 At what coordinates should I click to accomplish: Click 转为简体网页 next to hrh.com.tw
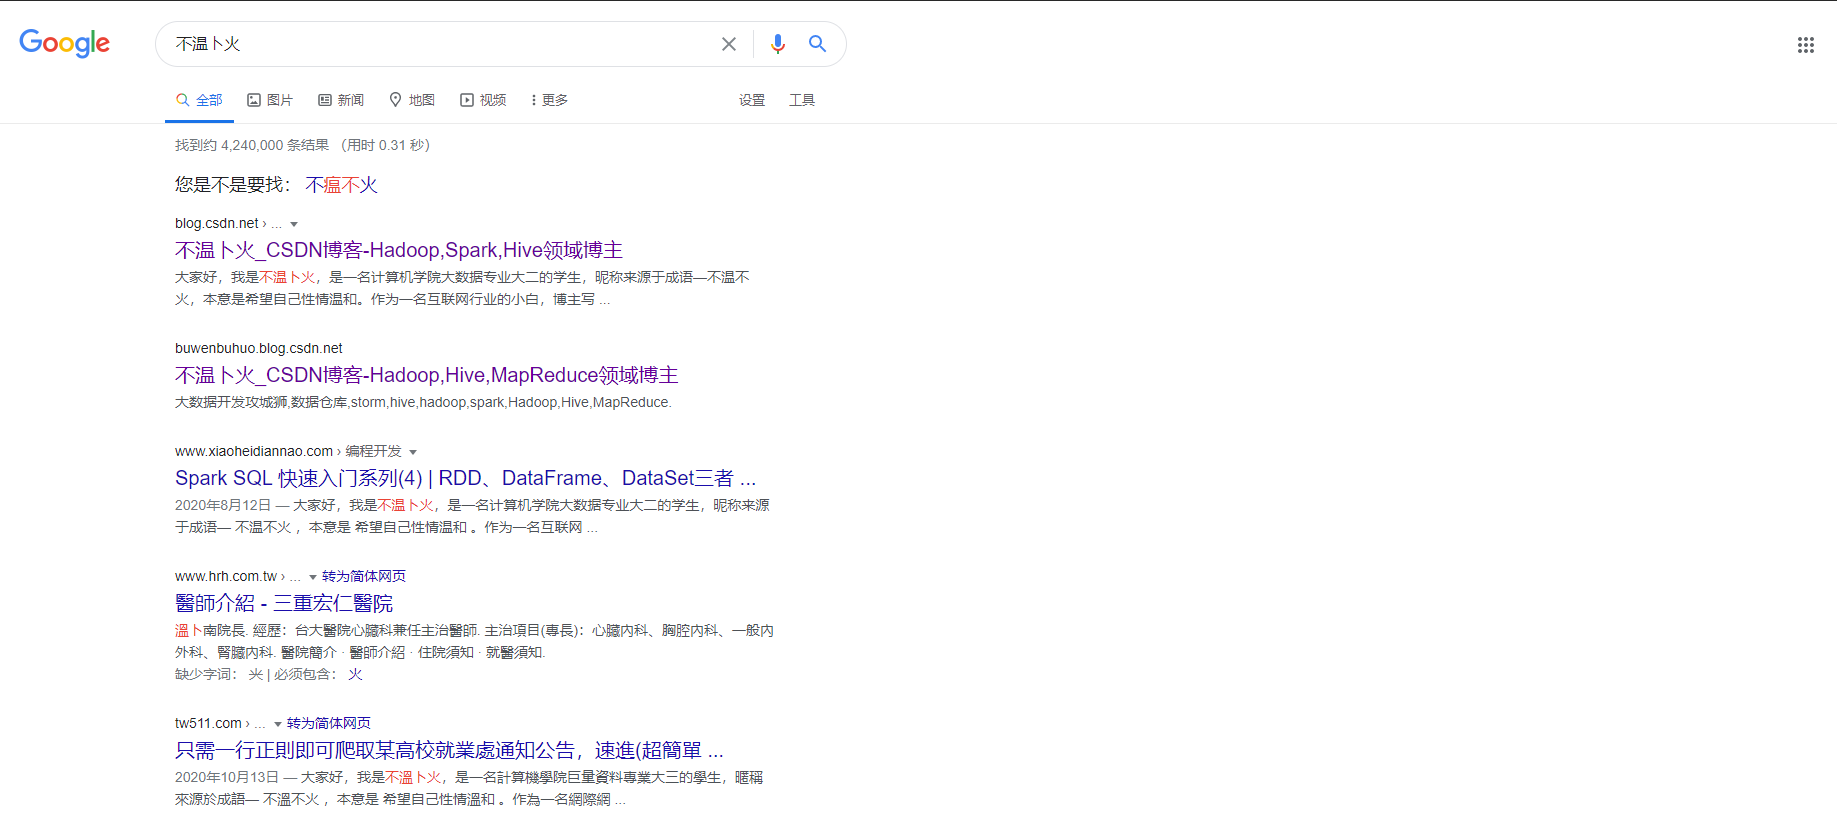(364, 576)
